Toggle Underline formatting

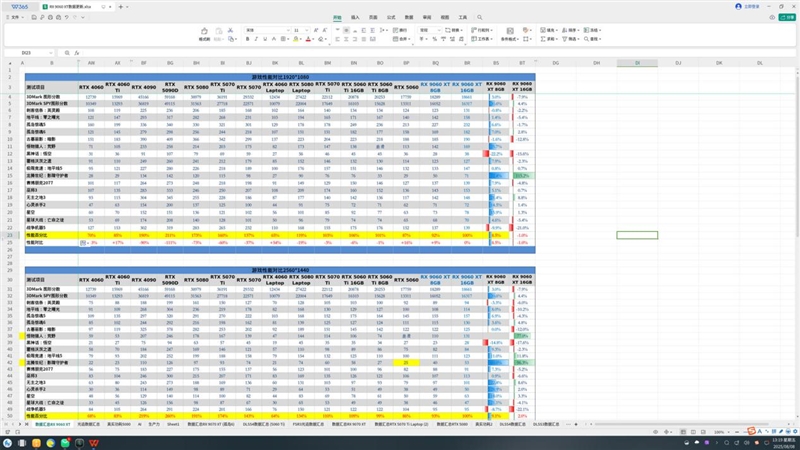pyautogui.click(x=265, y=39)
